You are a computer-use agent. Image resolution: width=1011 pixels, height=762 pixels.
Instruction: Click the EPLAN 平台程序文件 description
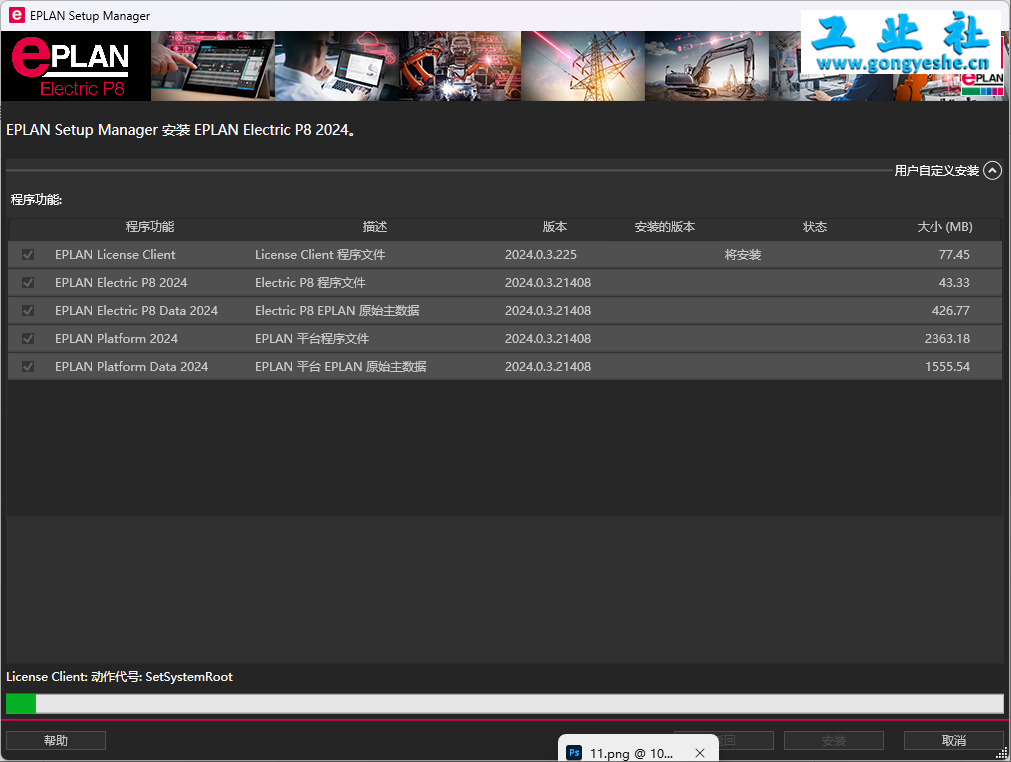(x=312, y=338)
